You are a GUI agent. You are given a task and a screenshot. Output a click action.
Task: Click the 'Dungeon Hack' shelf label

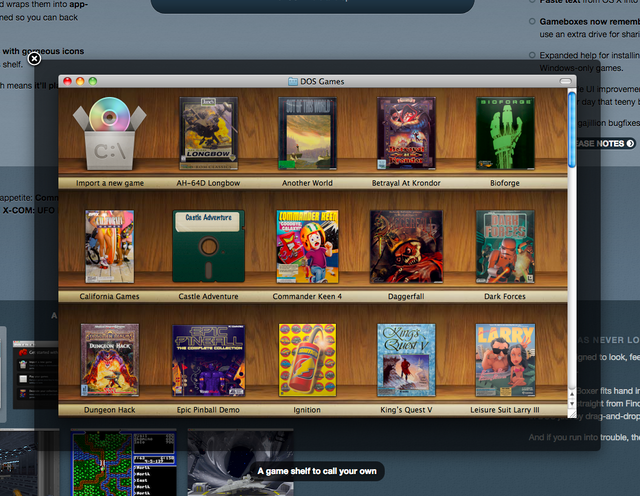point(109,410)
